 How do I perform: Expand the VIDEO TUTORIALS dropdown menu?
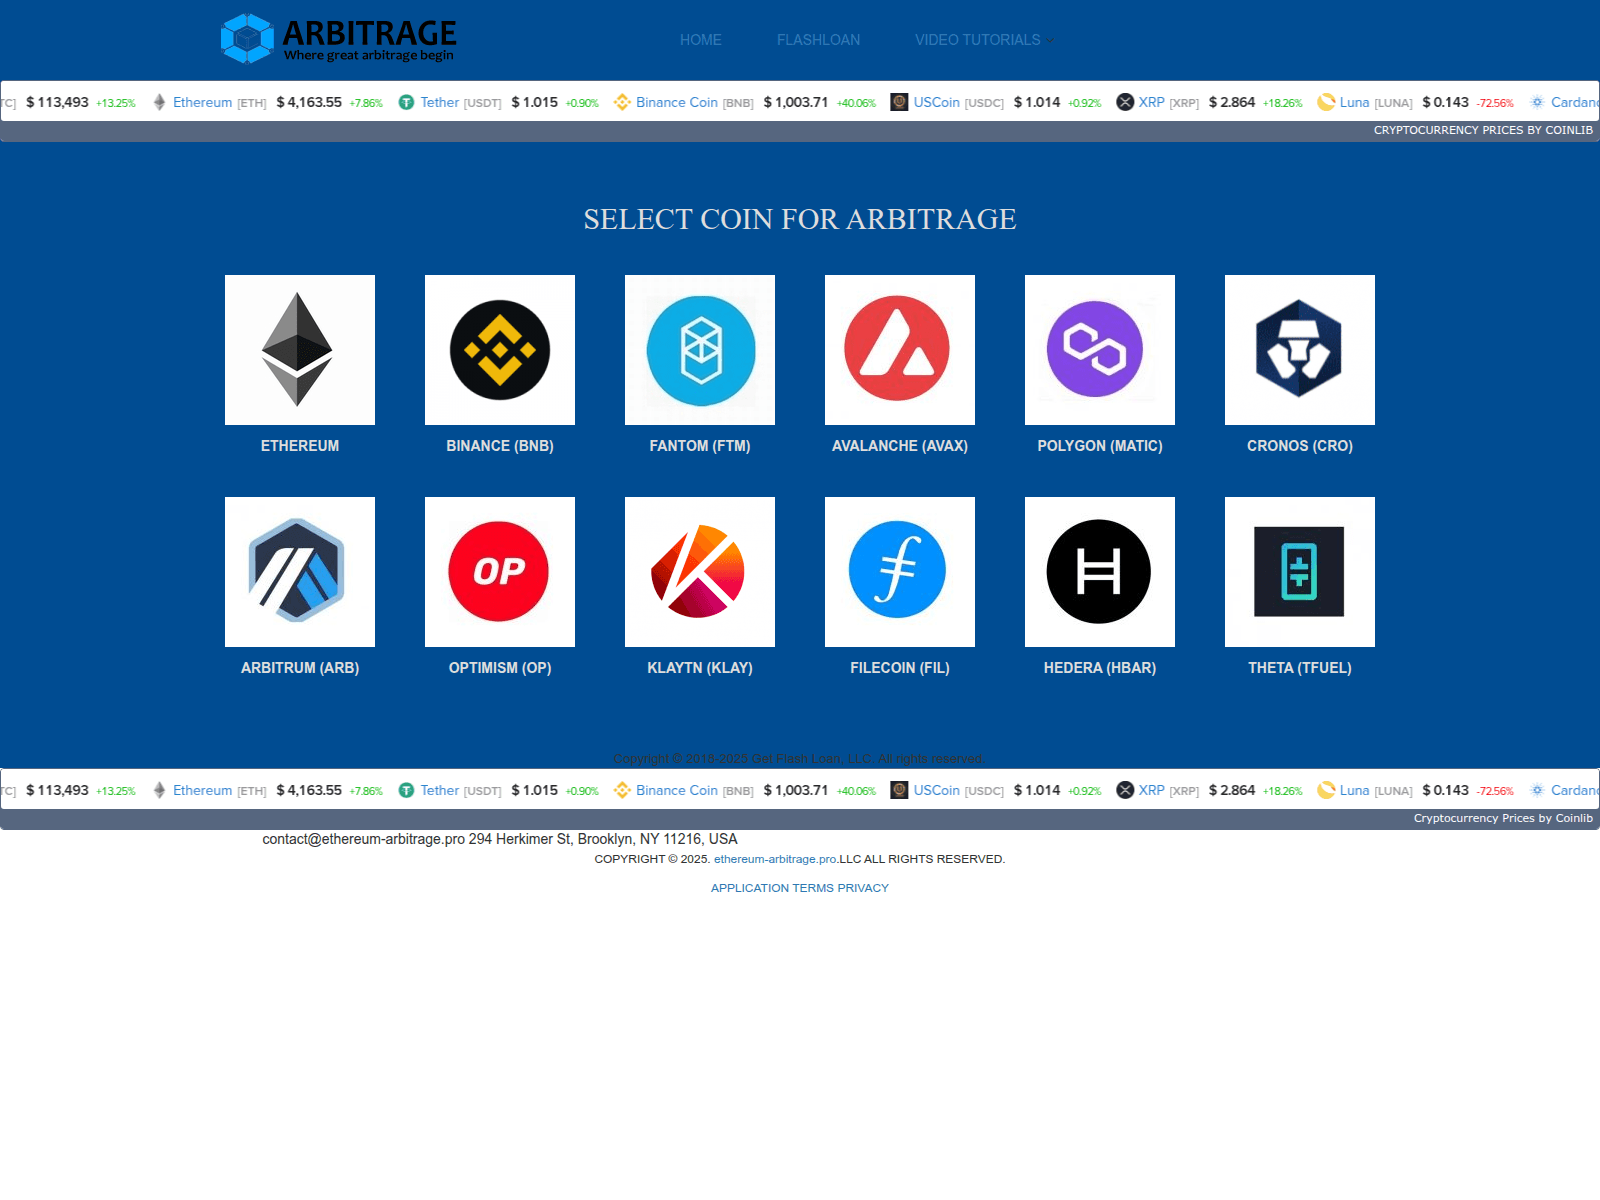(x=984, y=40)
